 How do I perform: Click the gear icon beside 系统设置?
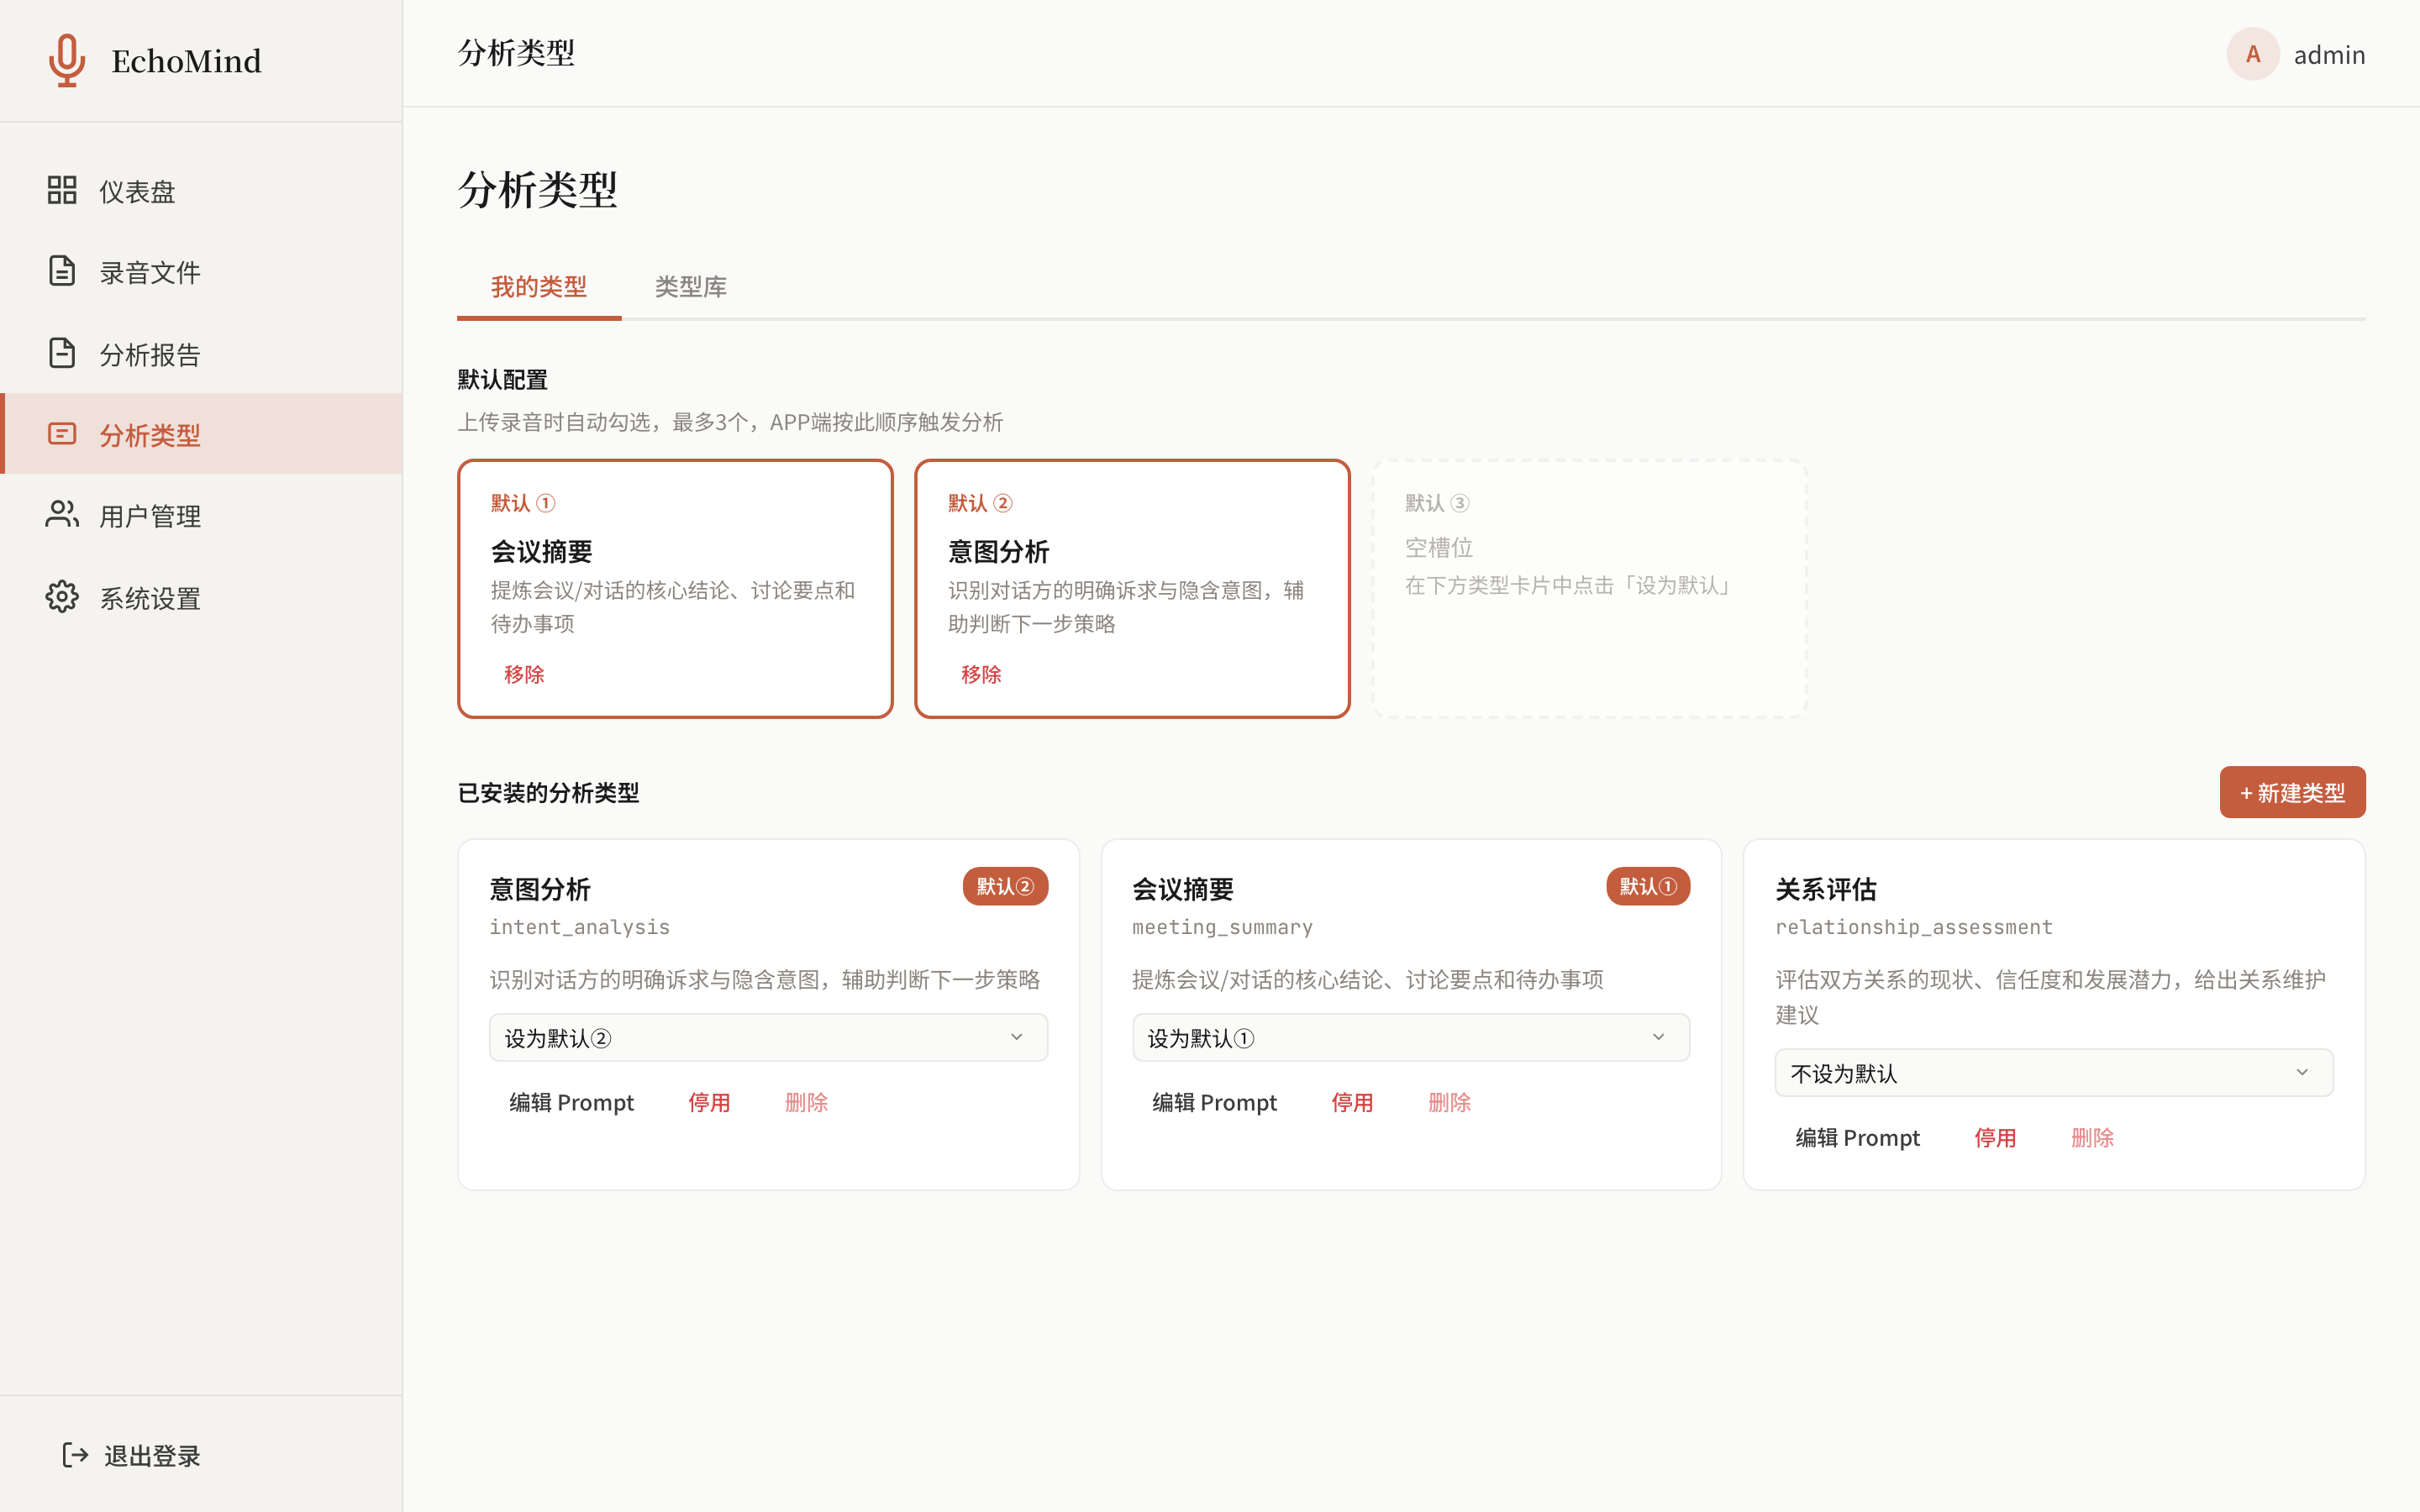click(x=62, y=597)
